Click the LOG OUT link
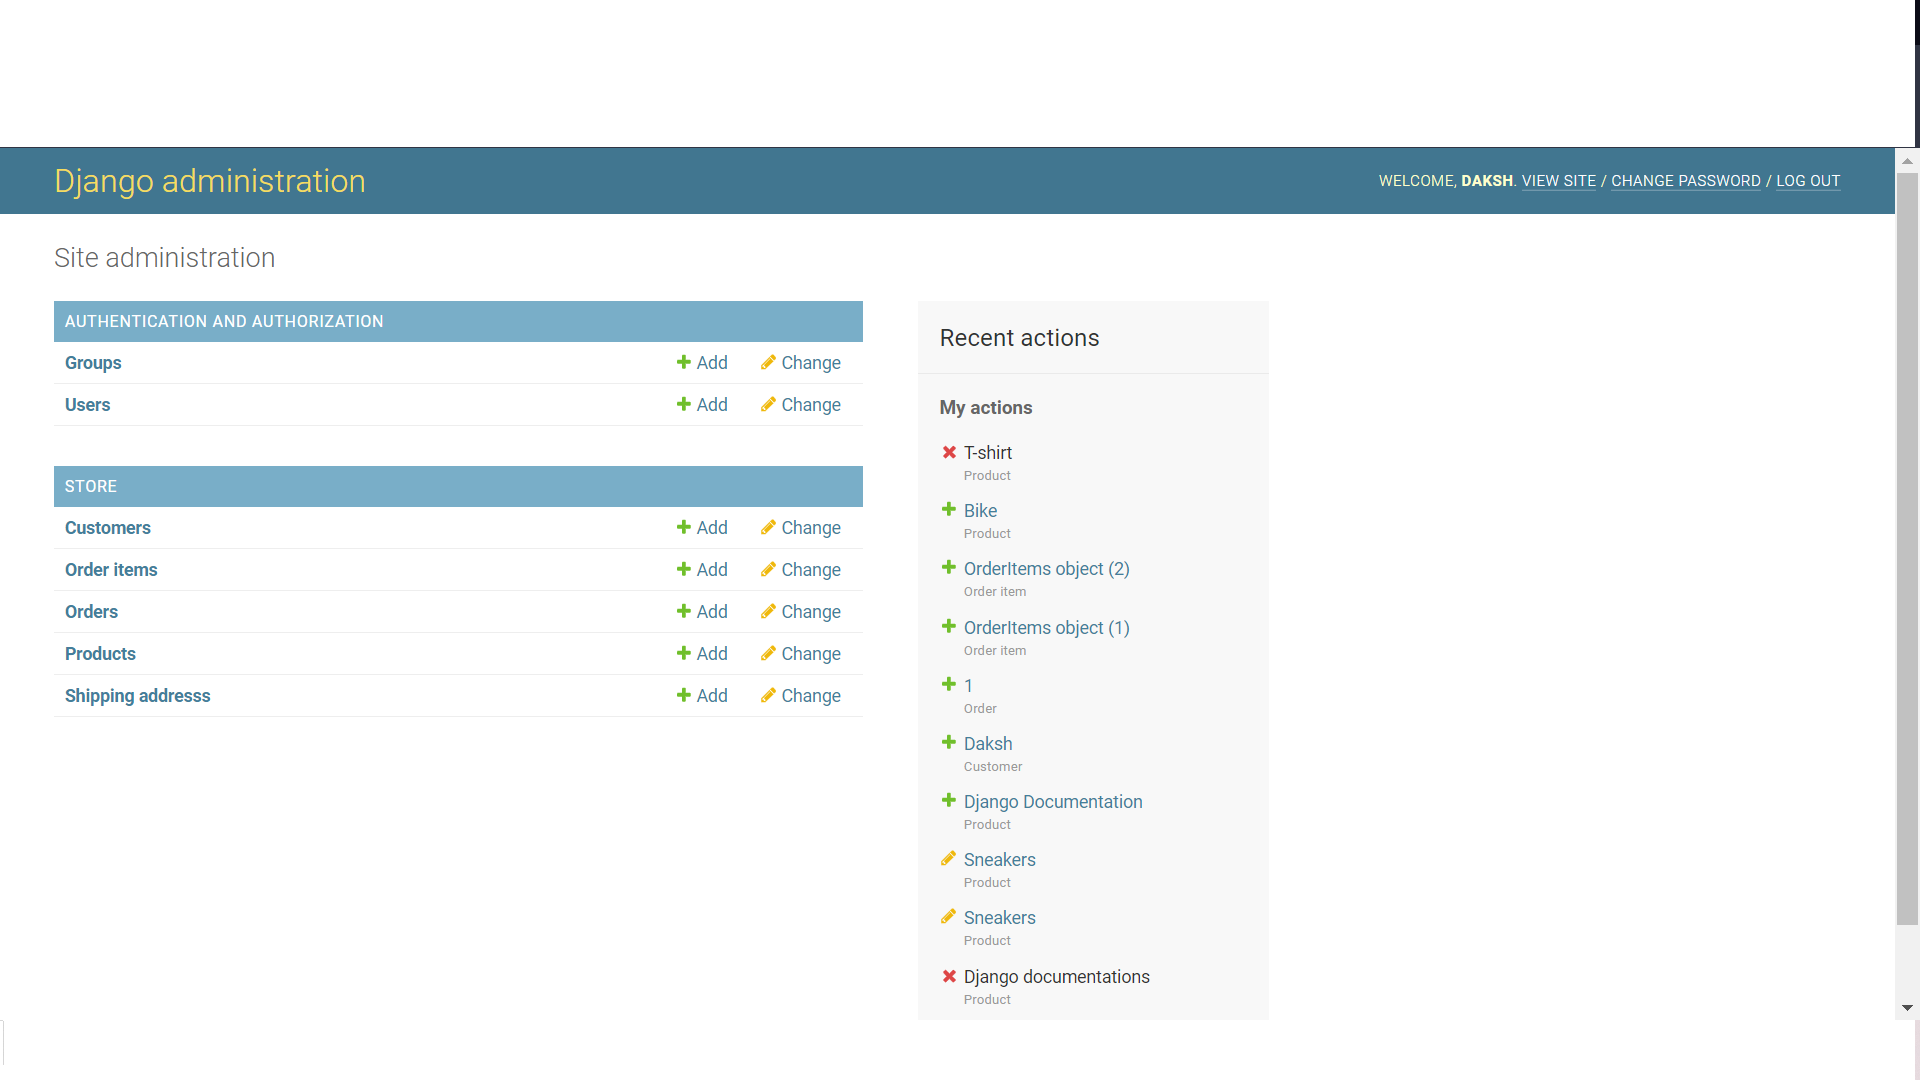 coord(1808,181)
